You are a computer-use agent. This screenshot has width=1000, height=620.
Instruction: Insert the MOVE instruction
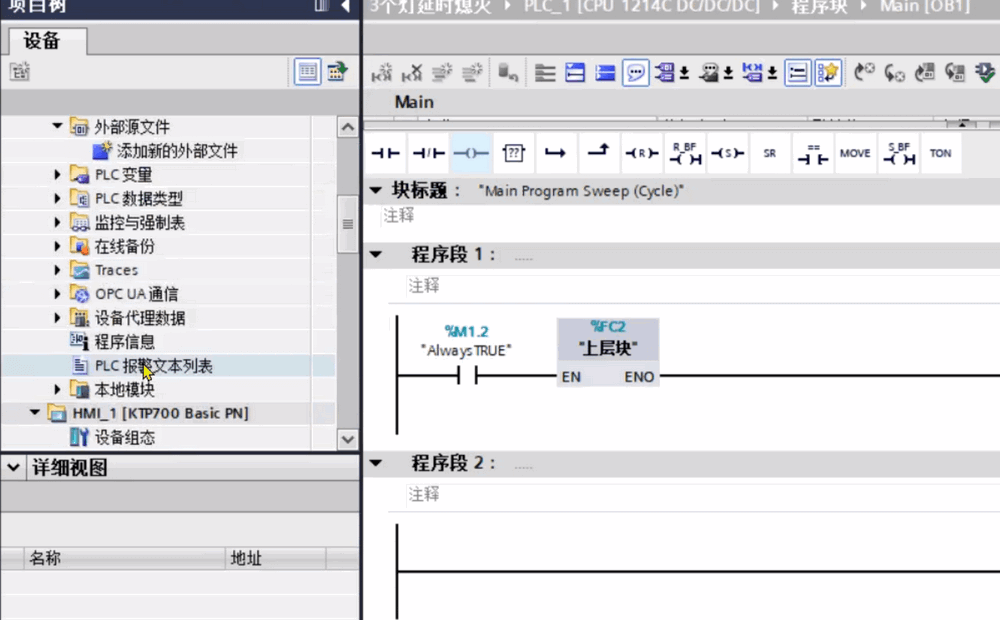[x=855, y=154]
